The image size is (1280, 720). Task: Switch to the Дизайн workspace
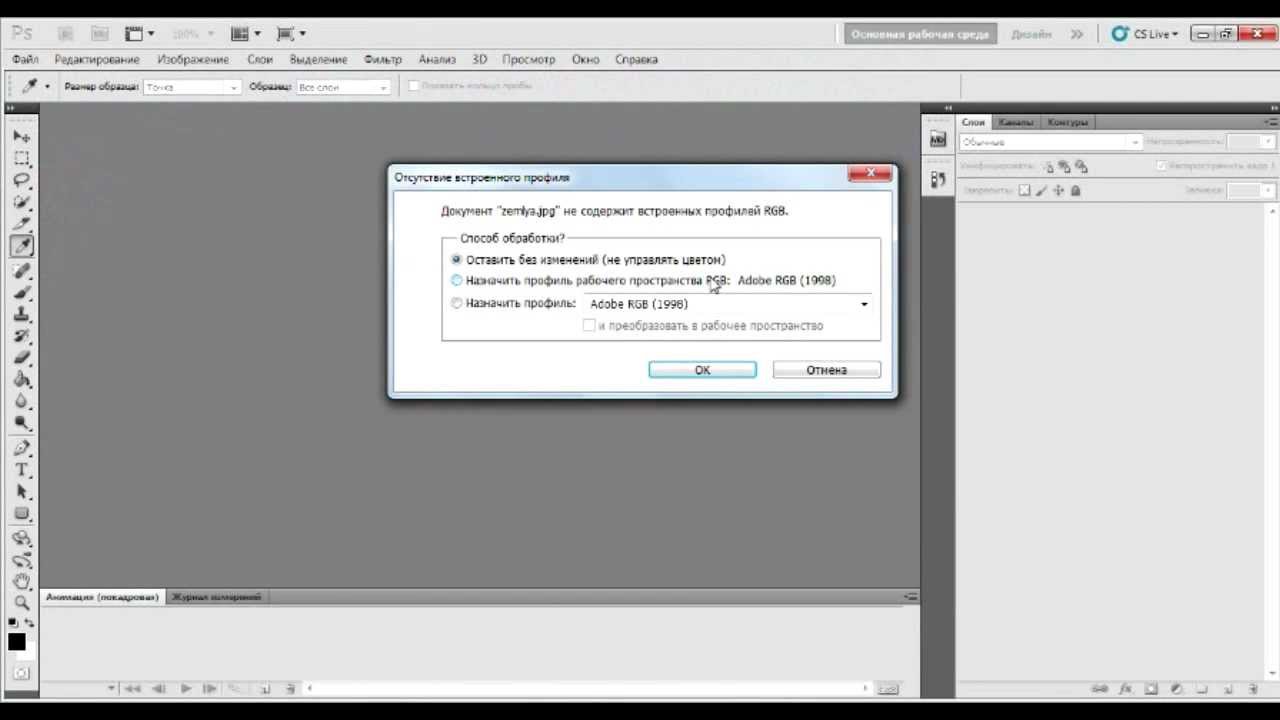click(x=1031, y=34)
